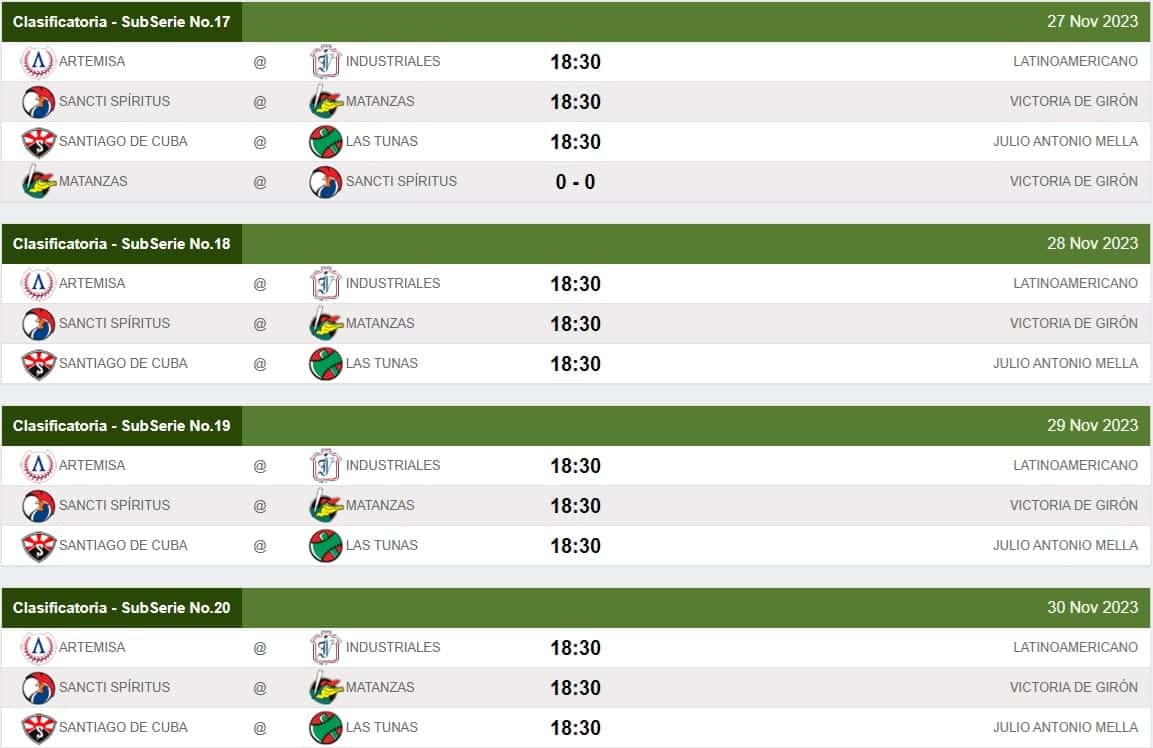Select the ARTEMISA team name in SubSerie No.20
1153x748 pixels.
92,647
